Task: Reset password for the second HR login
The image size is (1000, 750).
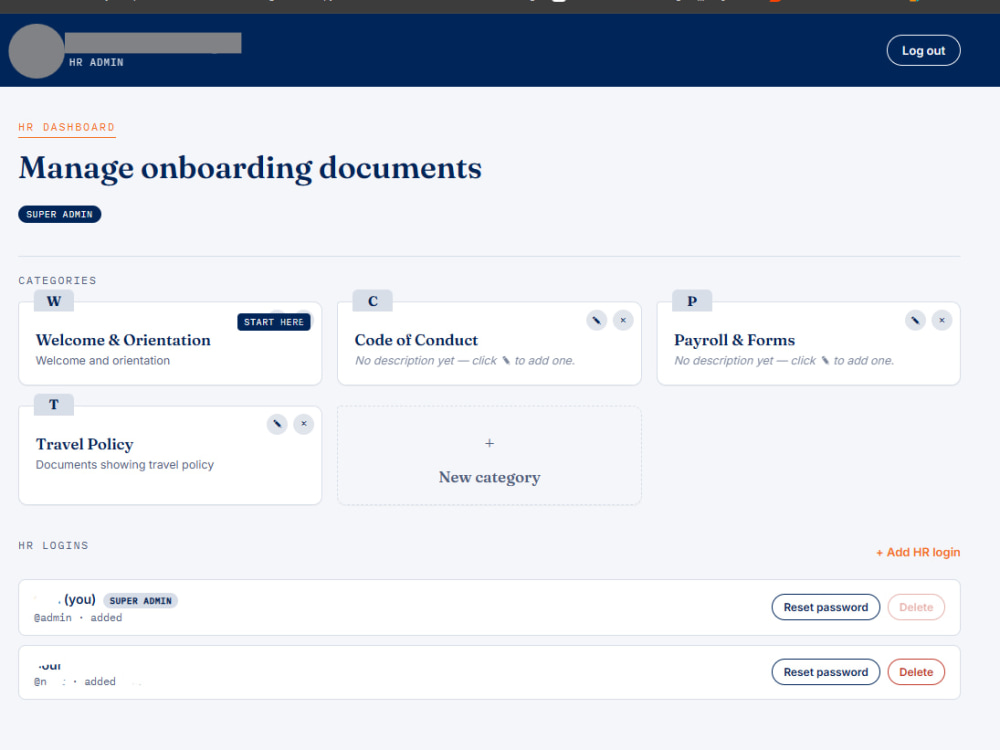Action: [x=825, y=672]
